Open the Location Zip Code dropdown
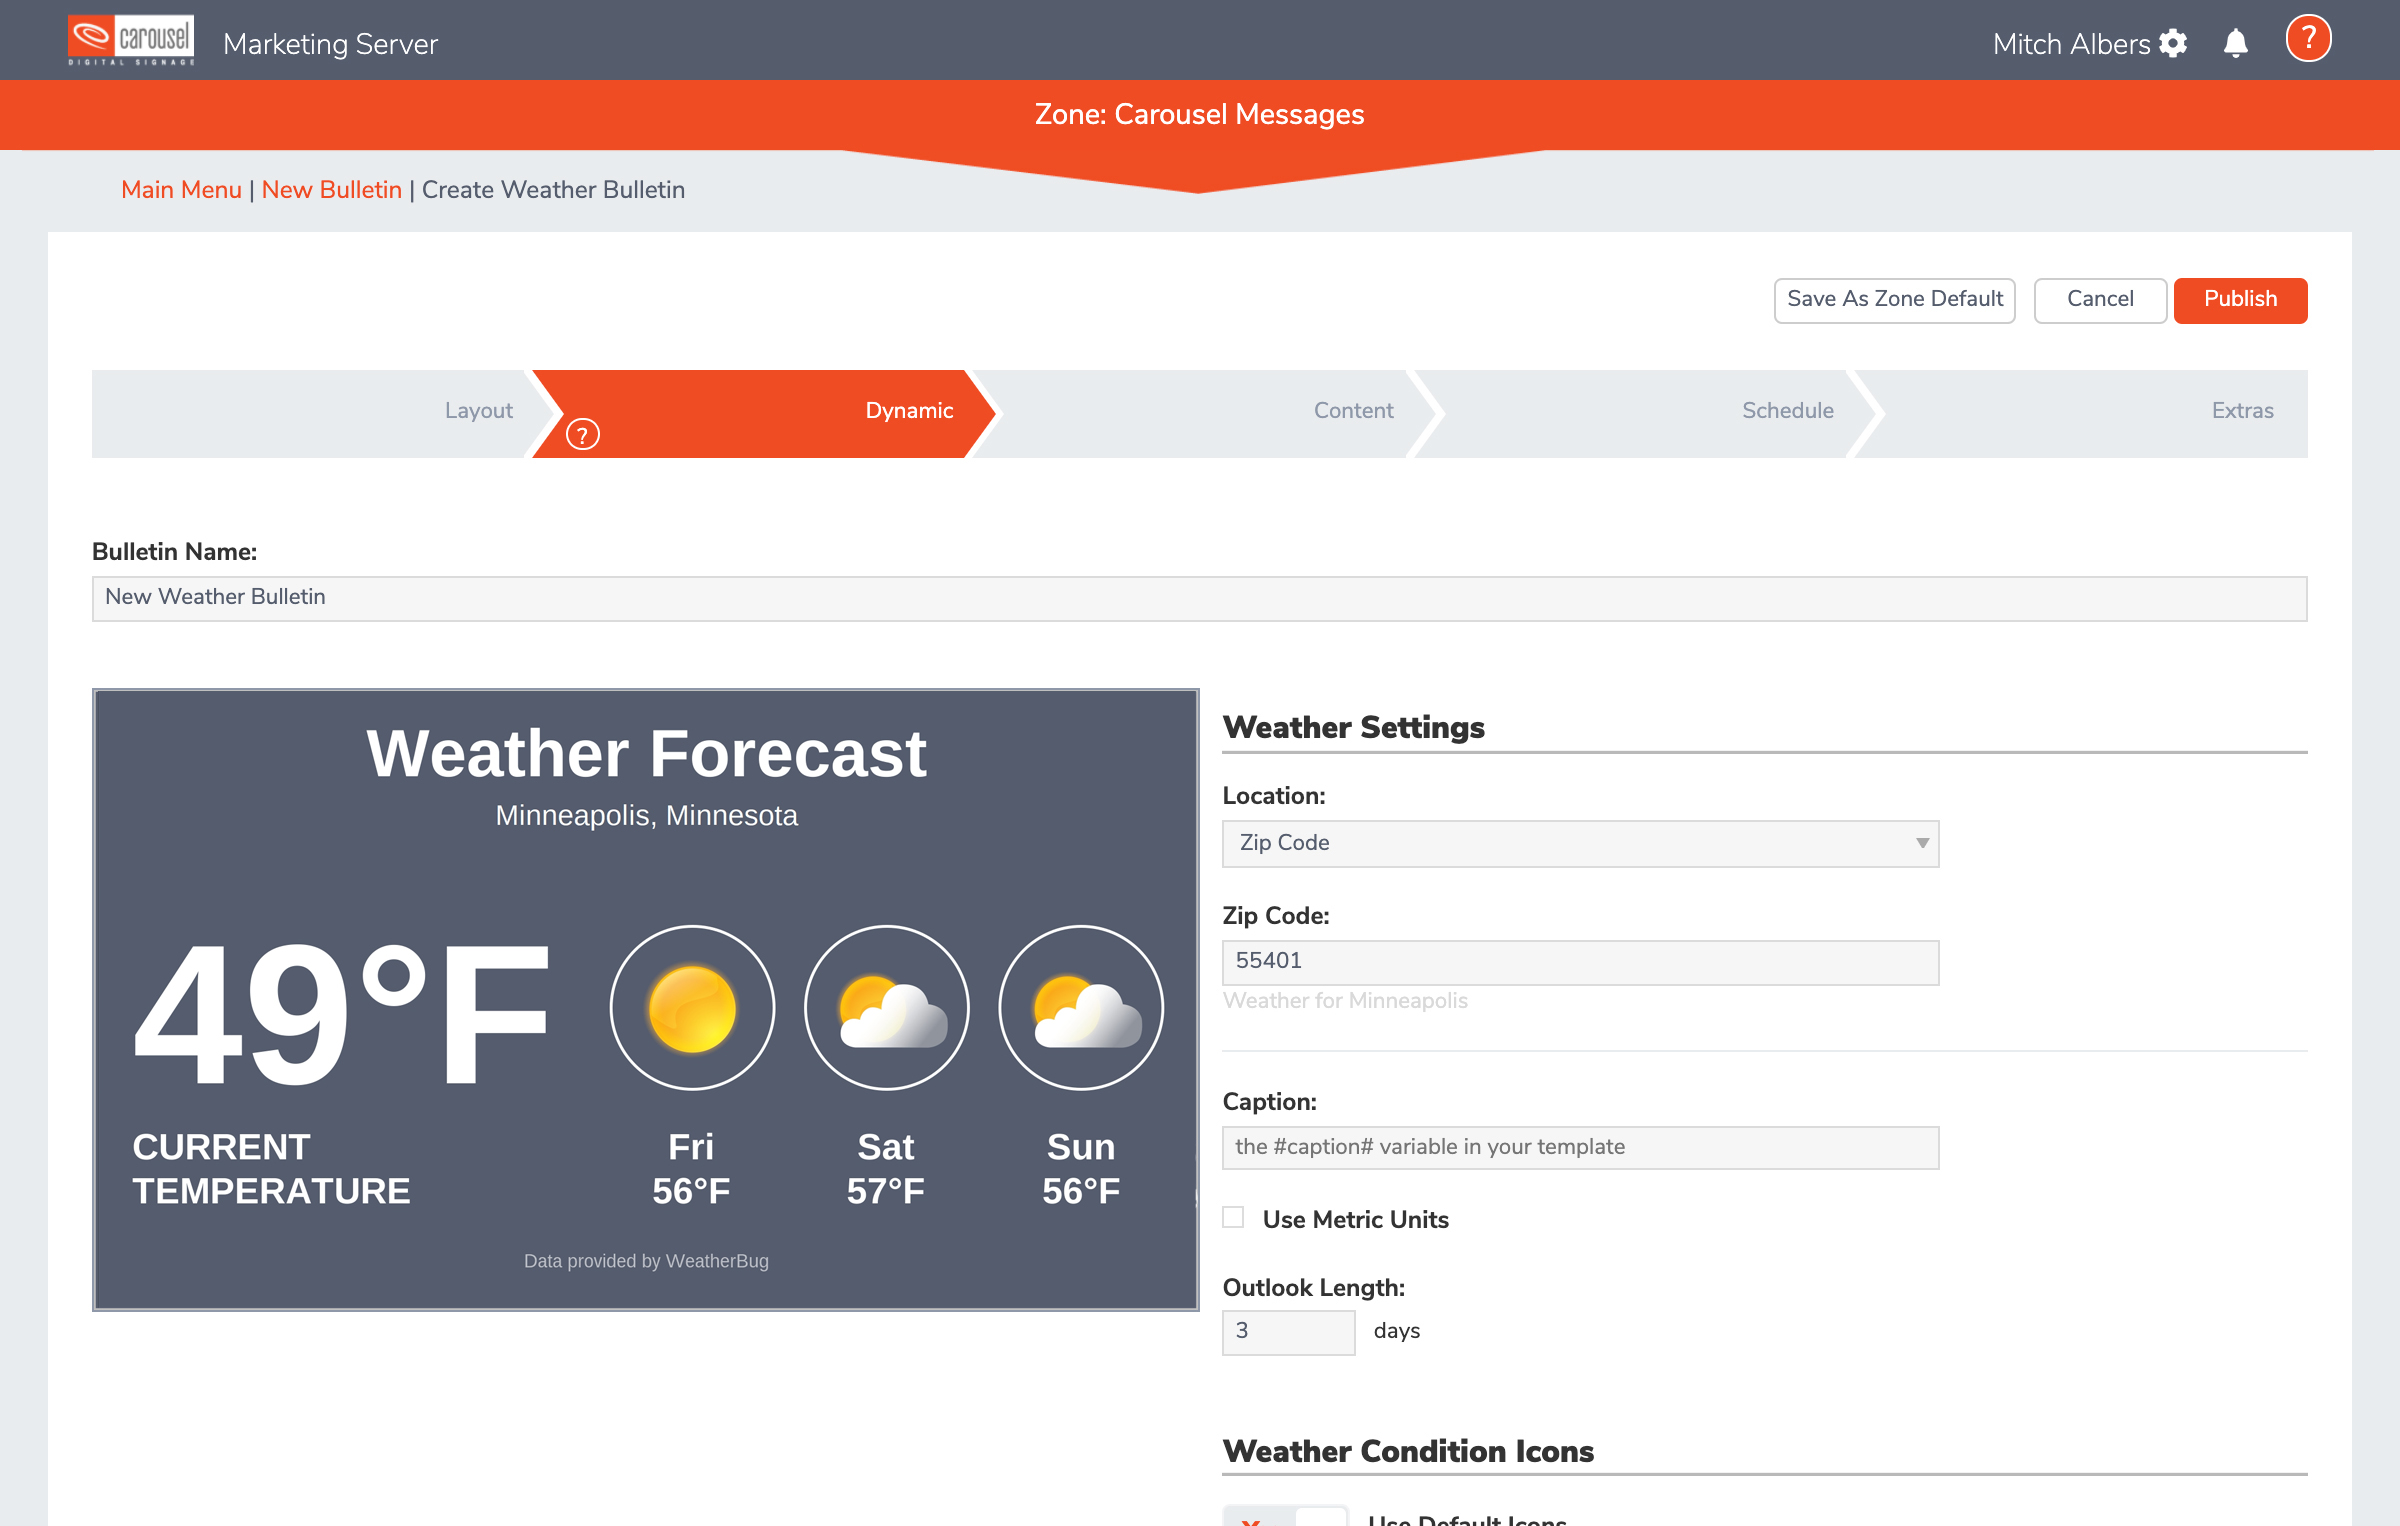 [1580, 843]
